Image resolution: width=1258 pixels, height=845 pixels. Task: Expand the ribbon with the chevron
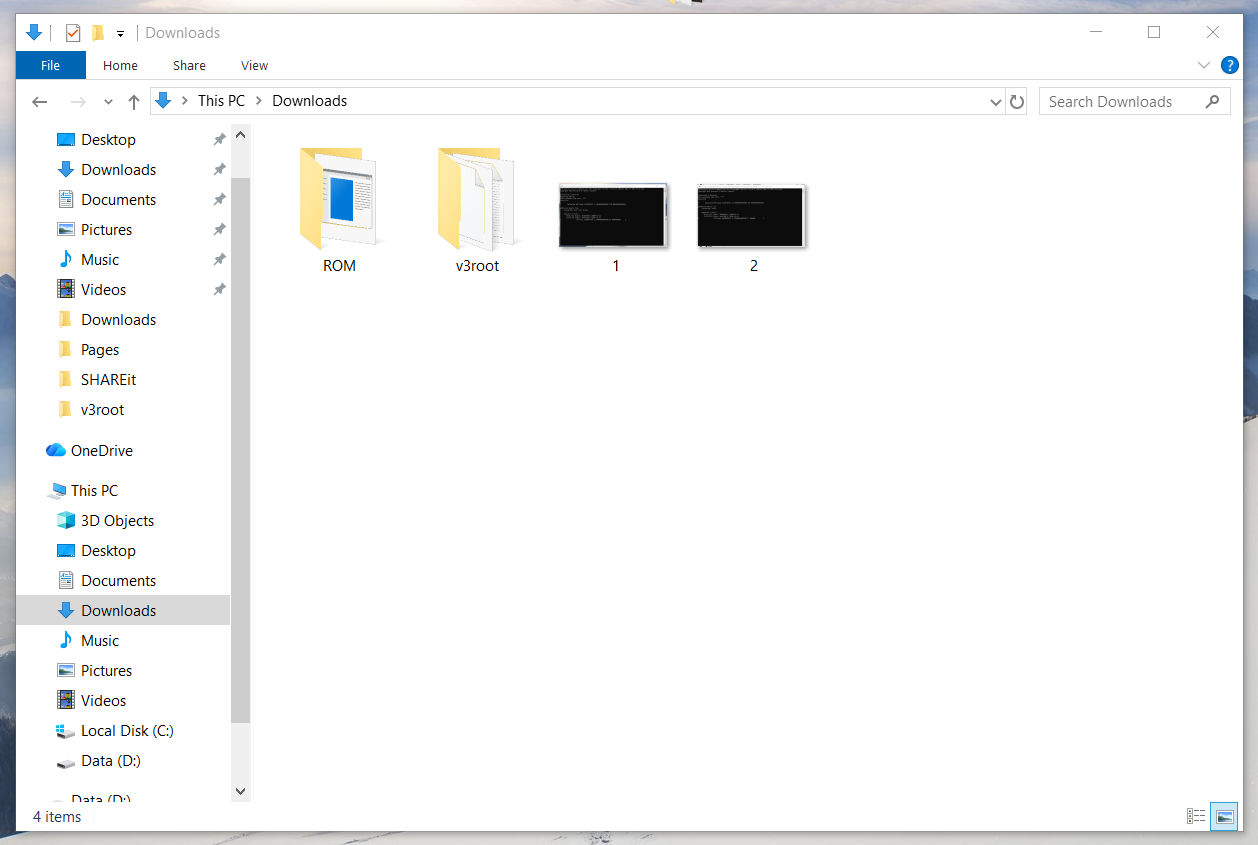click(x=1204, y=65)
